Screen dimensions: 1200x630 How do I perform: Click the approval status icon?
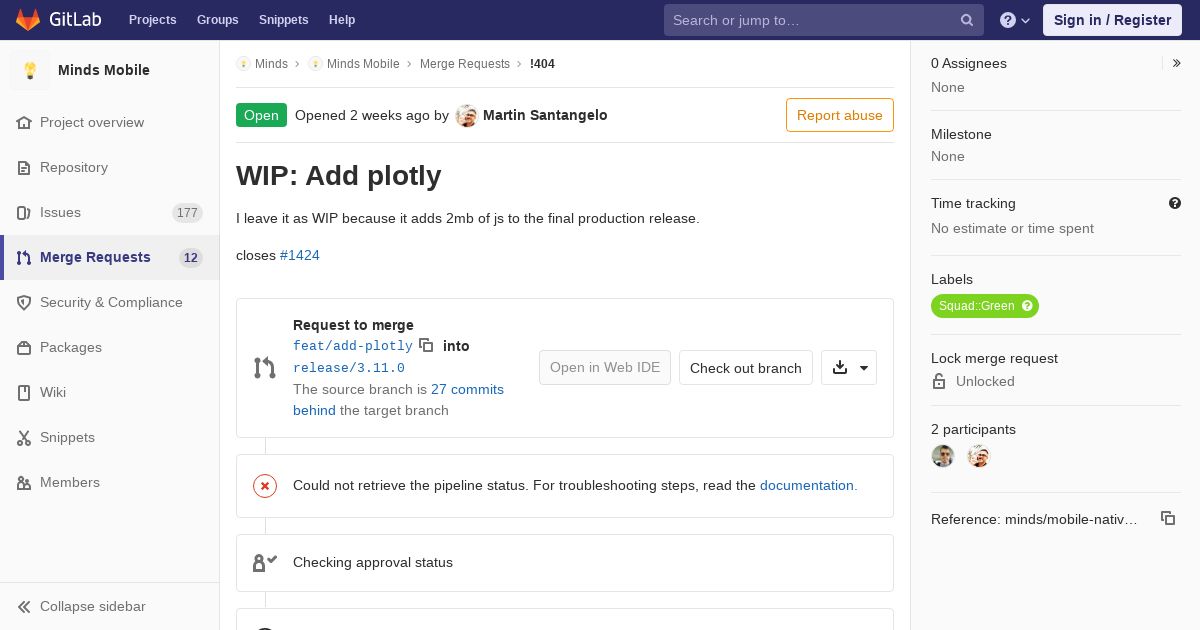point(265,563)
